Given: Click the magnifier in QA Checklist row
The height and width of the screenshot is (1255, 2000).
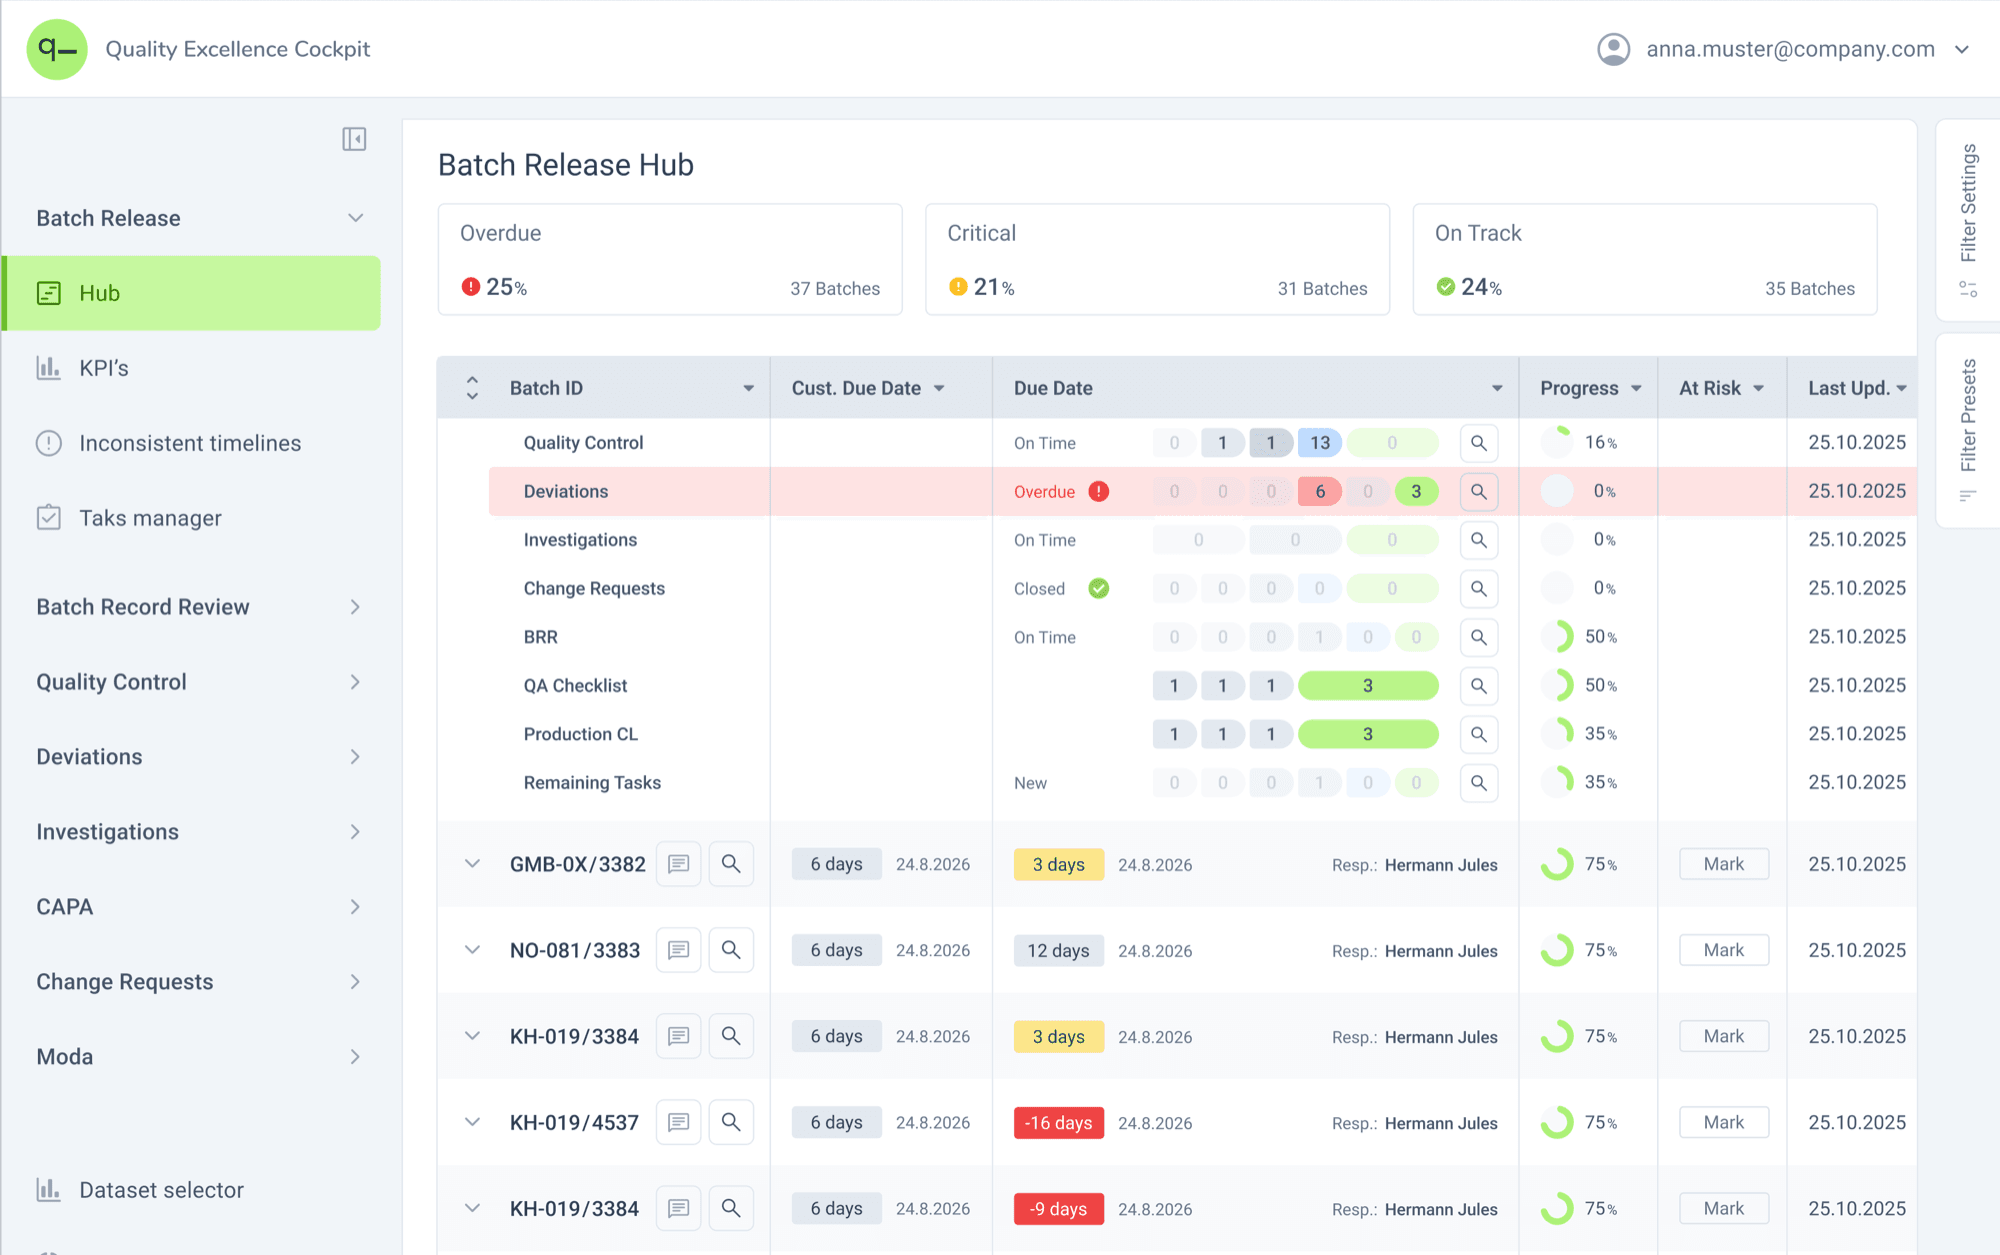Looking at the screenshot, I should click(1478, 685).
